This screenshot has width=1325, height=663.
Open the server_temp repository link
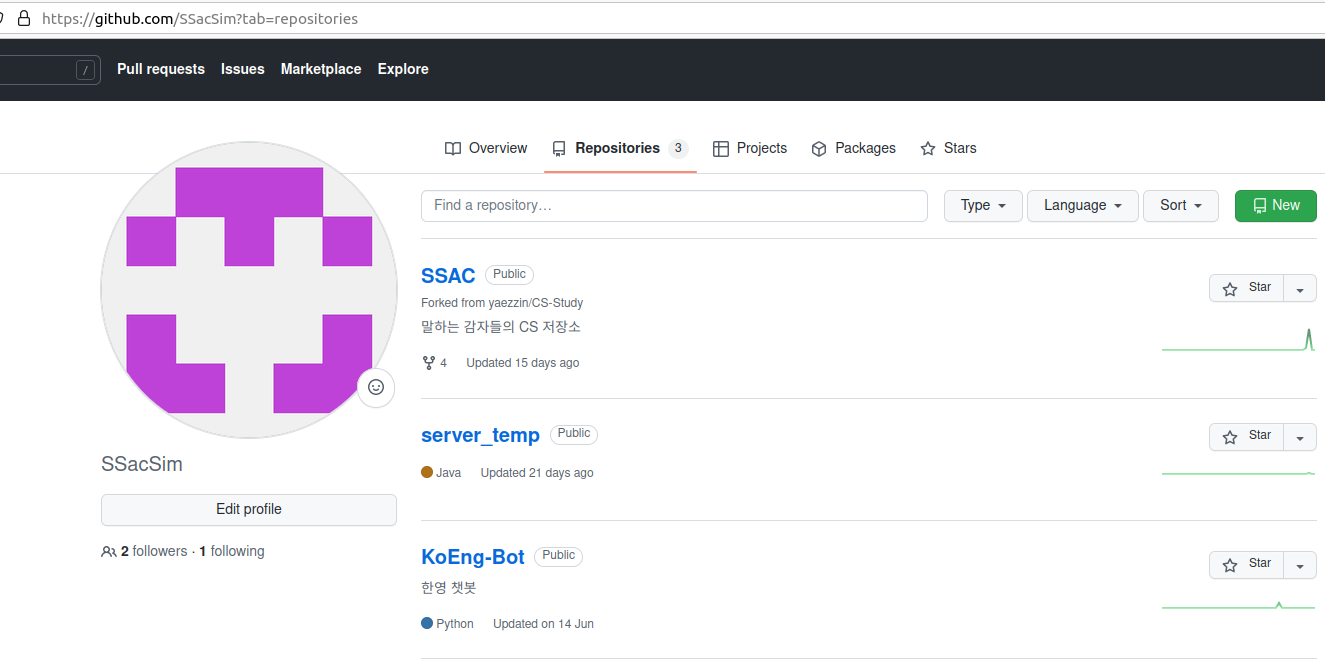(x=480, y=435)
